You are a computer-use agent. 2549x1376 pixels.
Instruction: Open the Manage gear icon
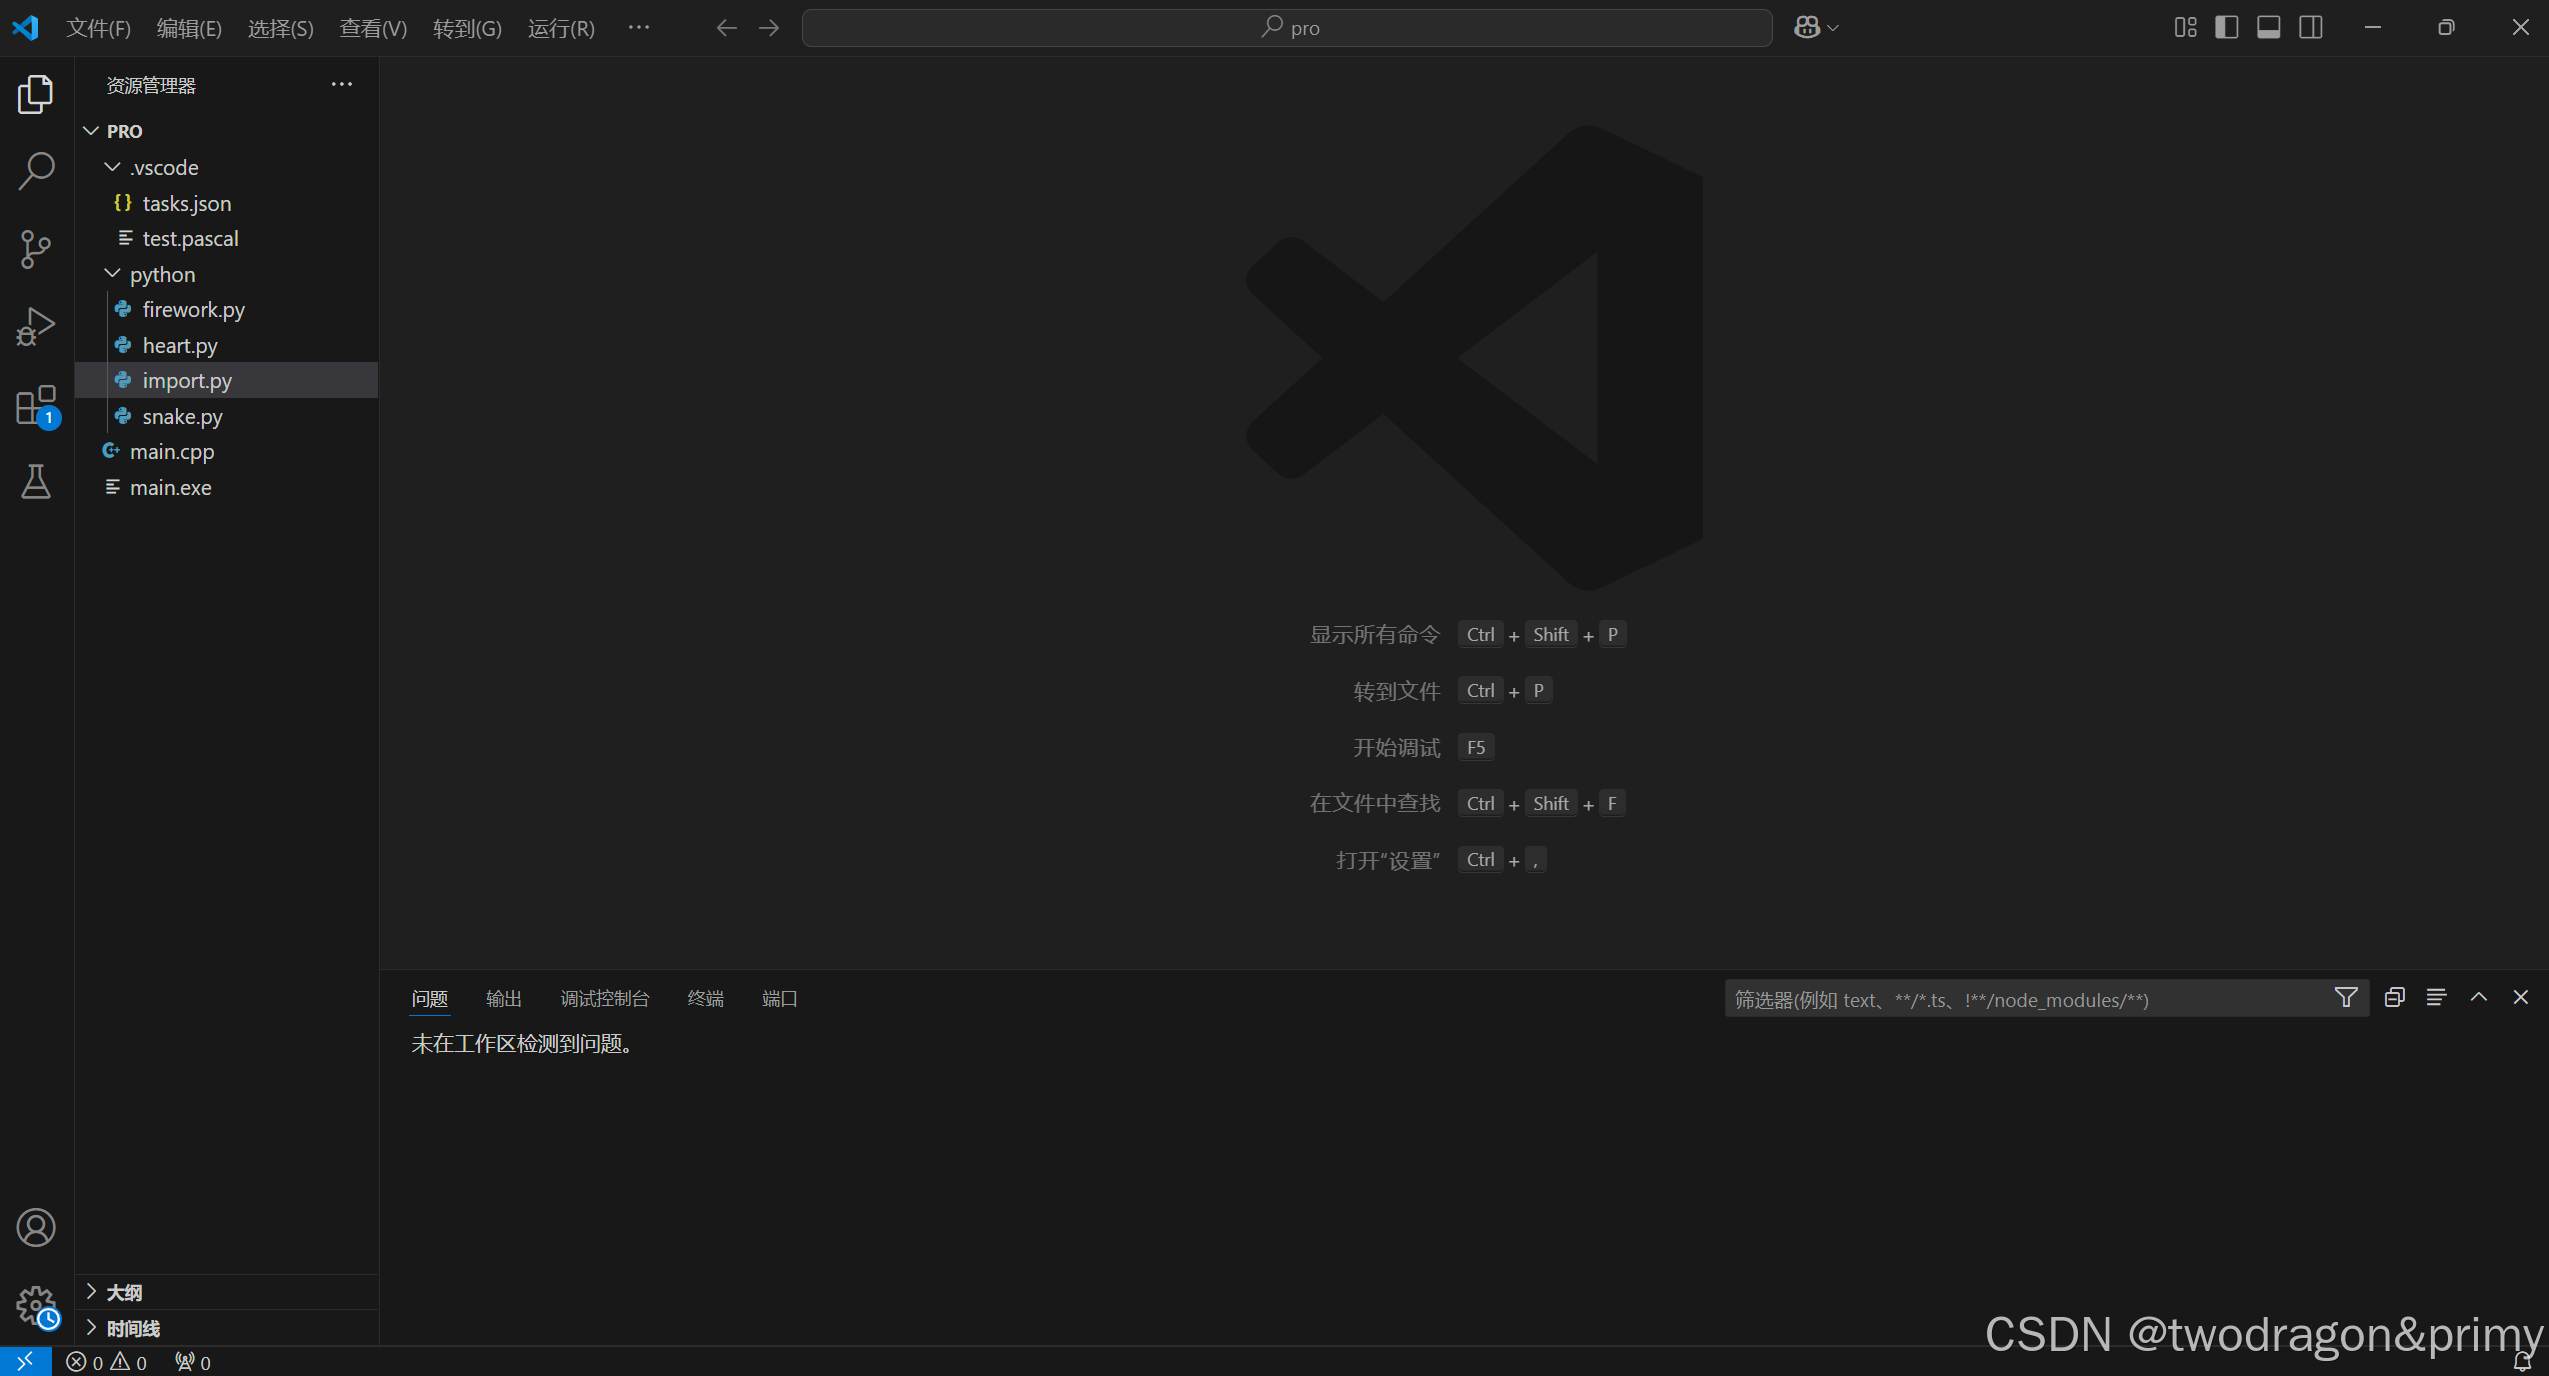pos(36,1305)
